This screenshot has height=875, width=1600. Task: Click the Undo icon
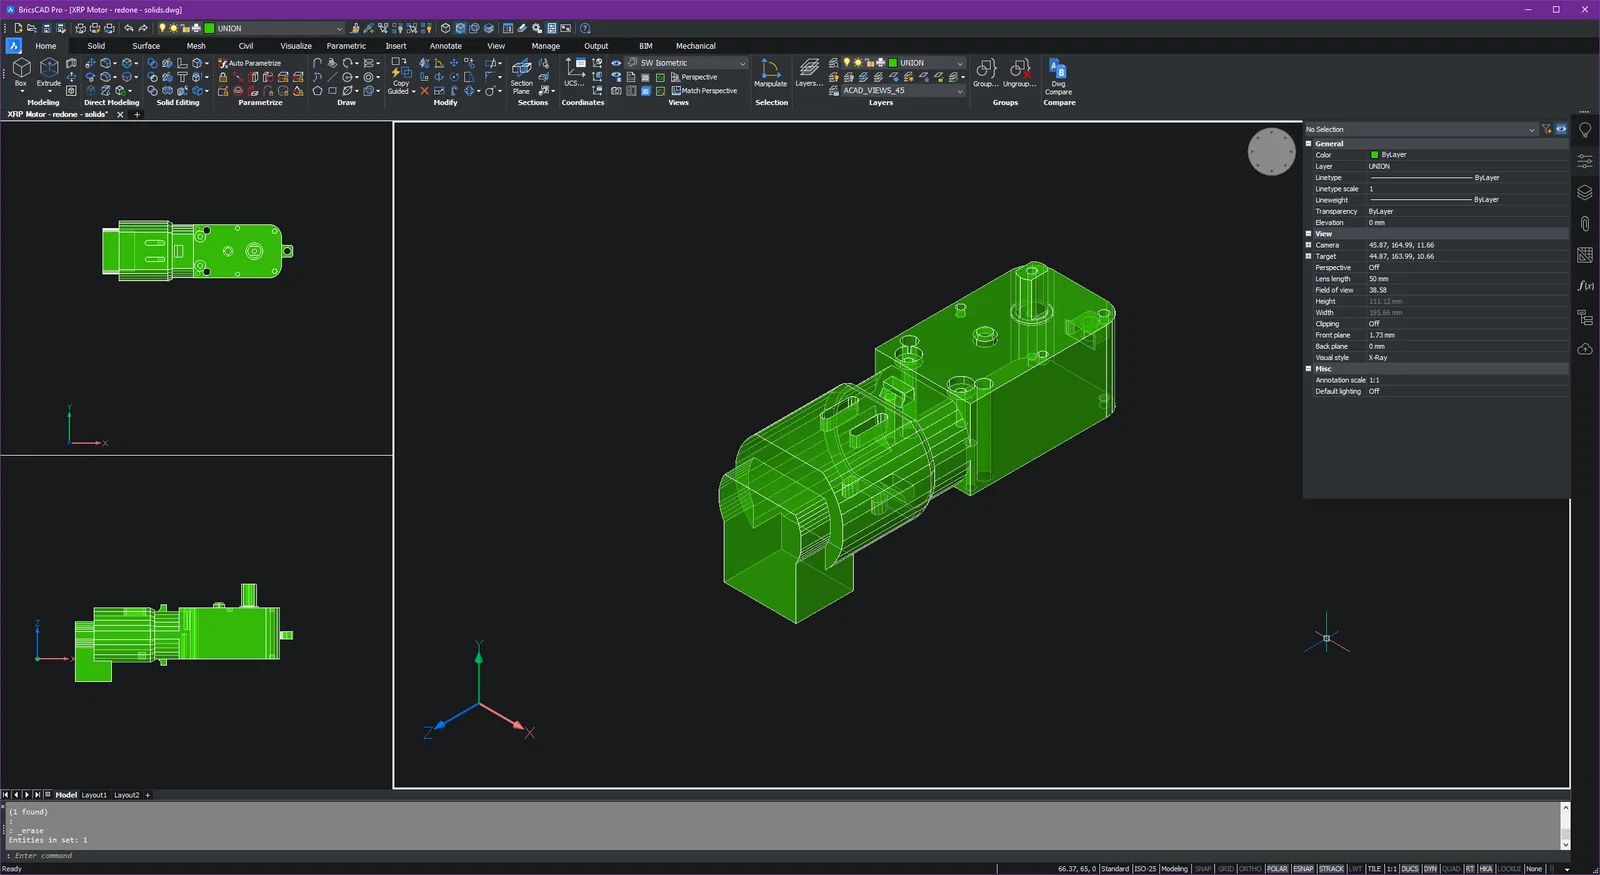coord(129,28)
